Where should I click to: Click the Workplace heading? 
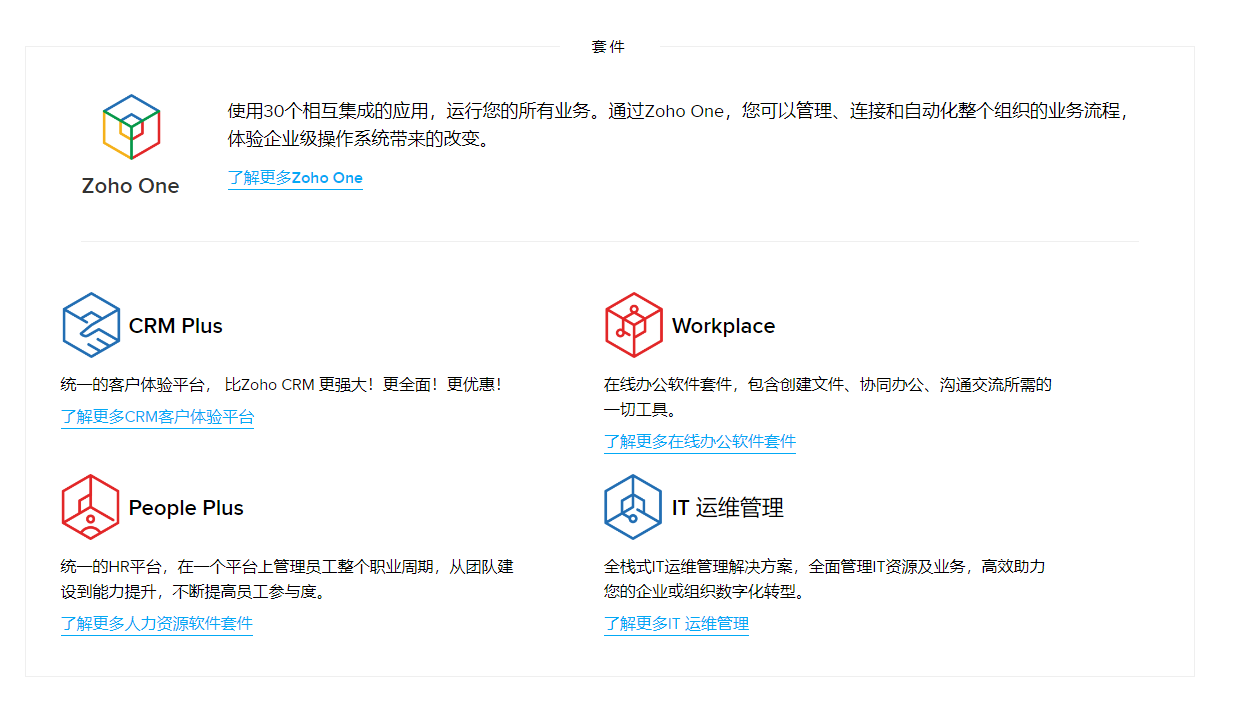723,326
